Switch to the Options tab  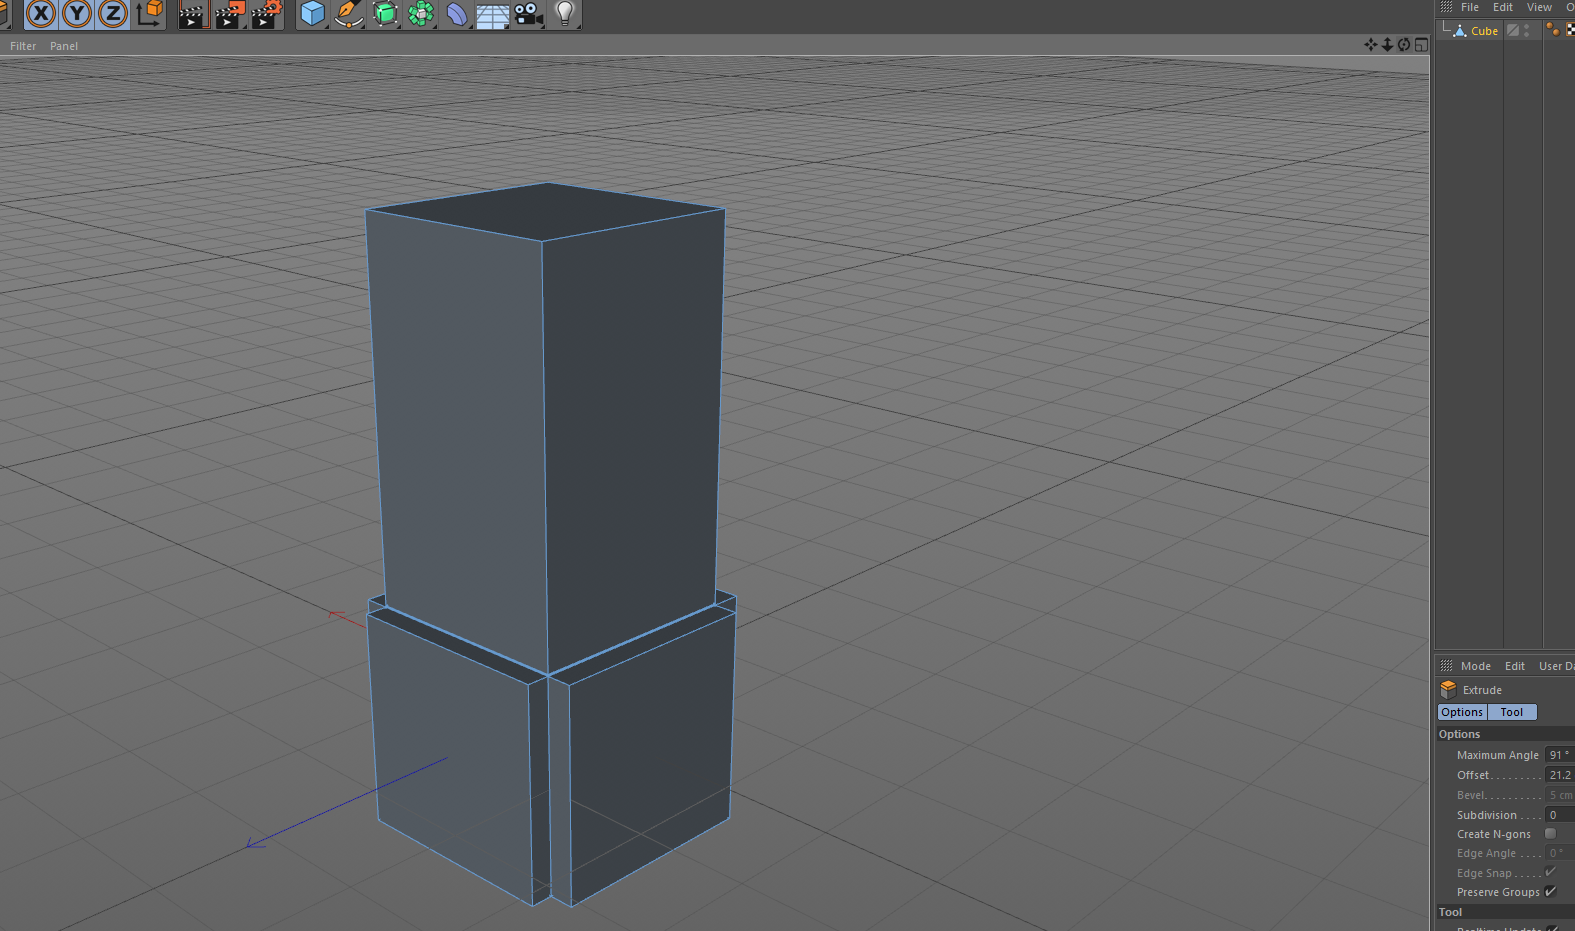1462,712
